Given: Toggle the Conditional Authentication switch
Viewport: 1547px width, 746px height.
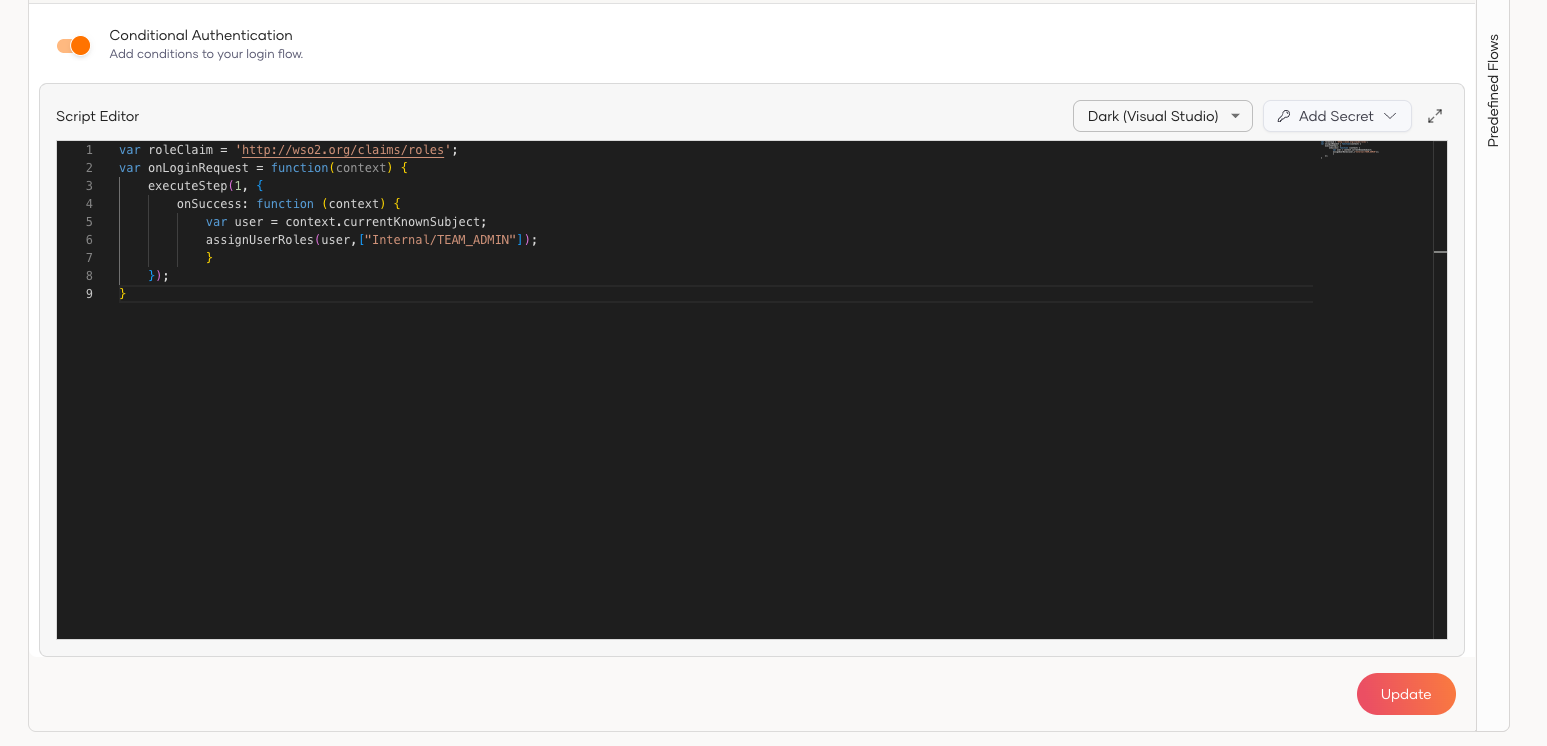Looking at the screenshot, I should pyautogui.click(x=73, y=45).
